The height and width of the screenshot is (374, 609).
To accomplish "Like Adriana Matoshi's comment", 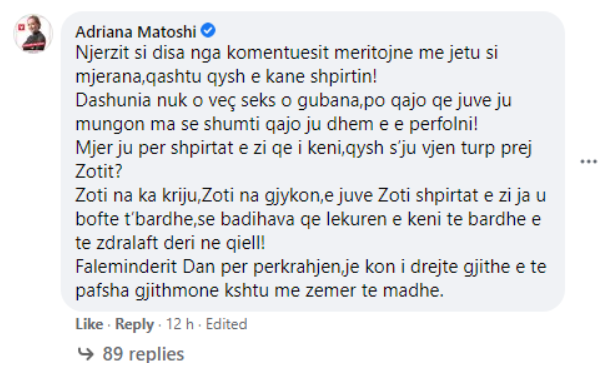I will coord(89,324).
